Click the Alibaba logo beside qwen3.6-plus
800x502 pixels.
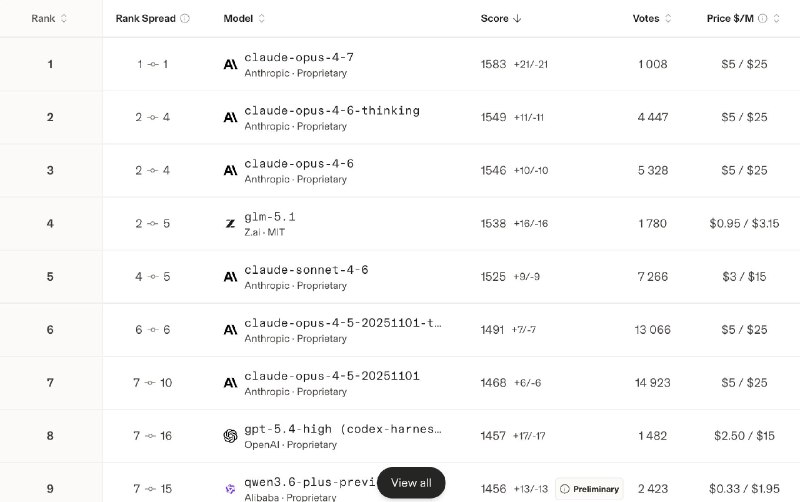231,488
